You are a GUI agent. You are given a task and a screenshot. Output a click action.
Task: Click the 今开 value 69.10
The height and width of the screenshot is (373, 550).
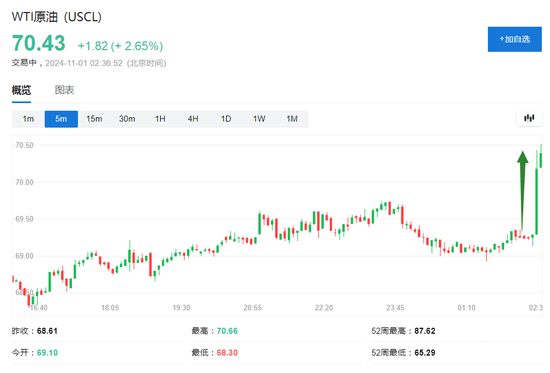point(47,353)
